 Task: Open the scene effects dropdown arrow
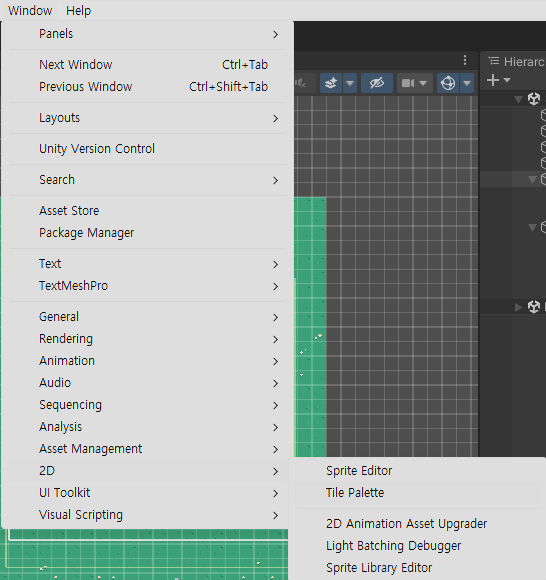350,83
